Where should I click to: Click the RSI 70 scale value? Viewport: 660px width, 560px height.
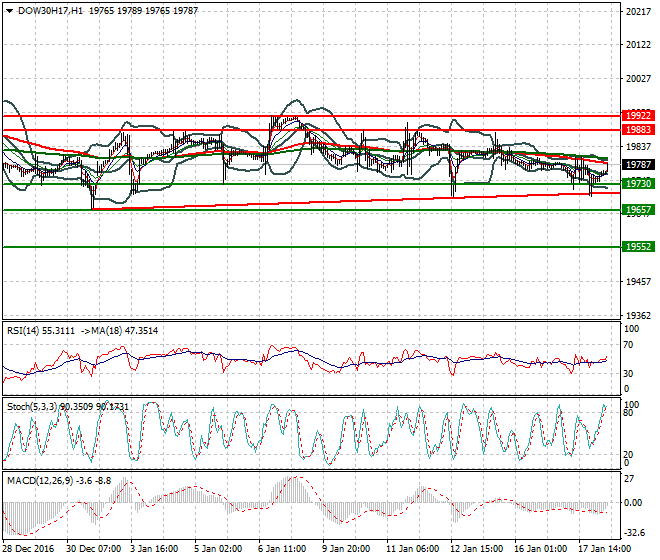(x=628, y=345)
